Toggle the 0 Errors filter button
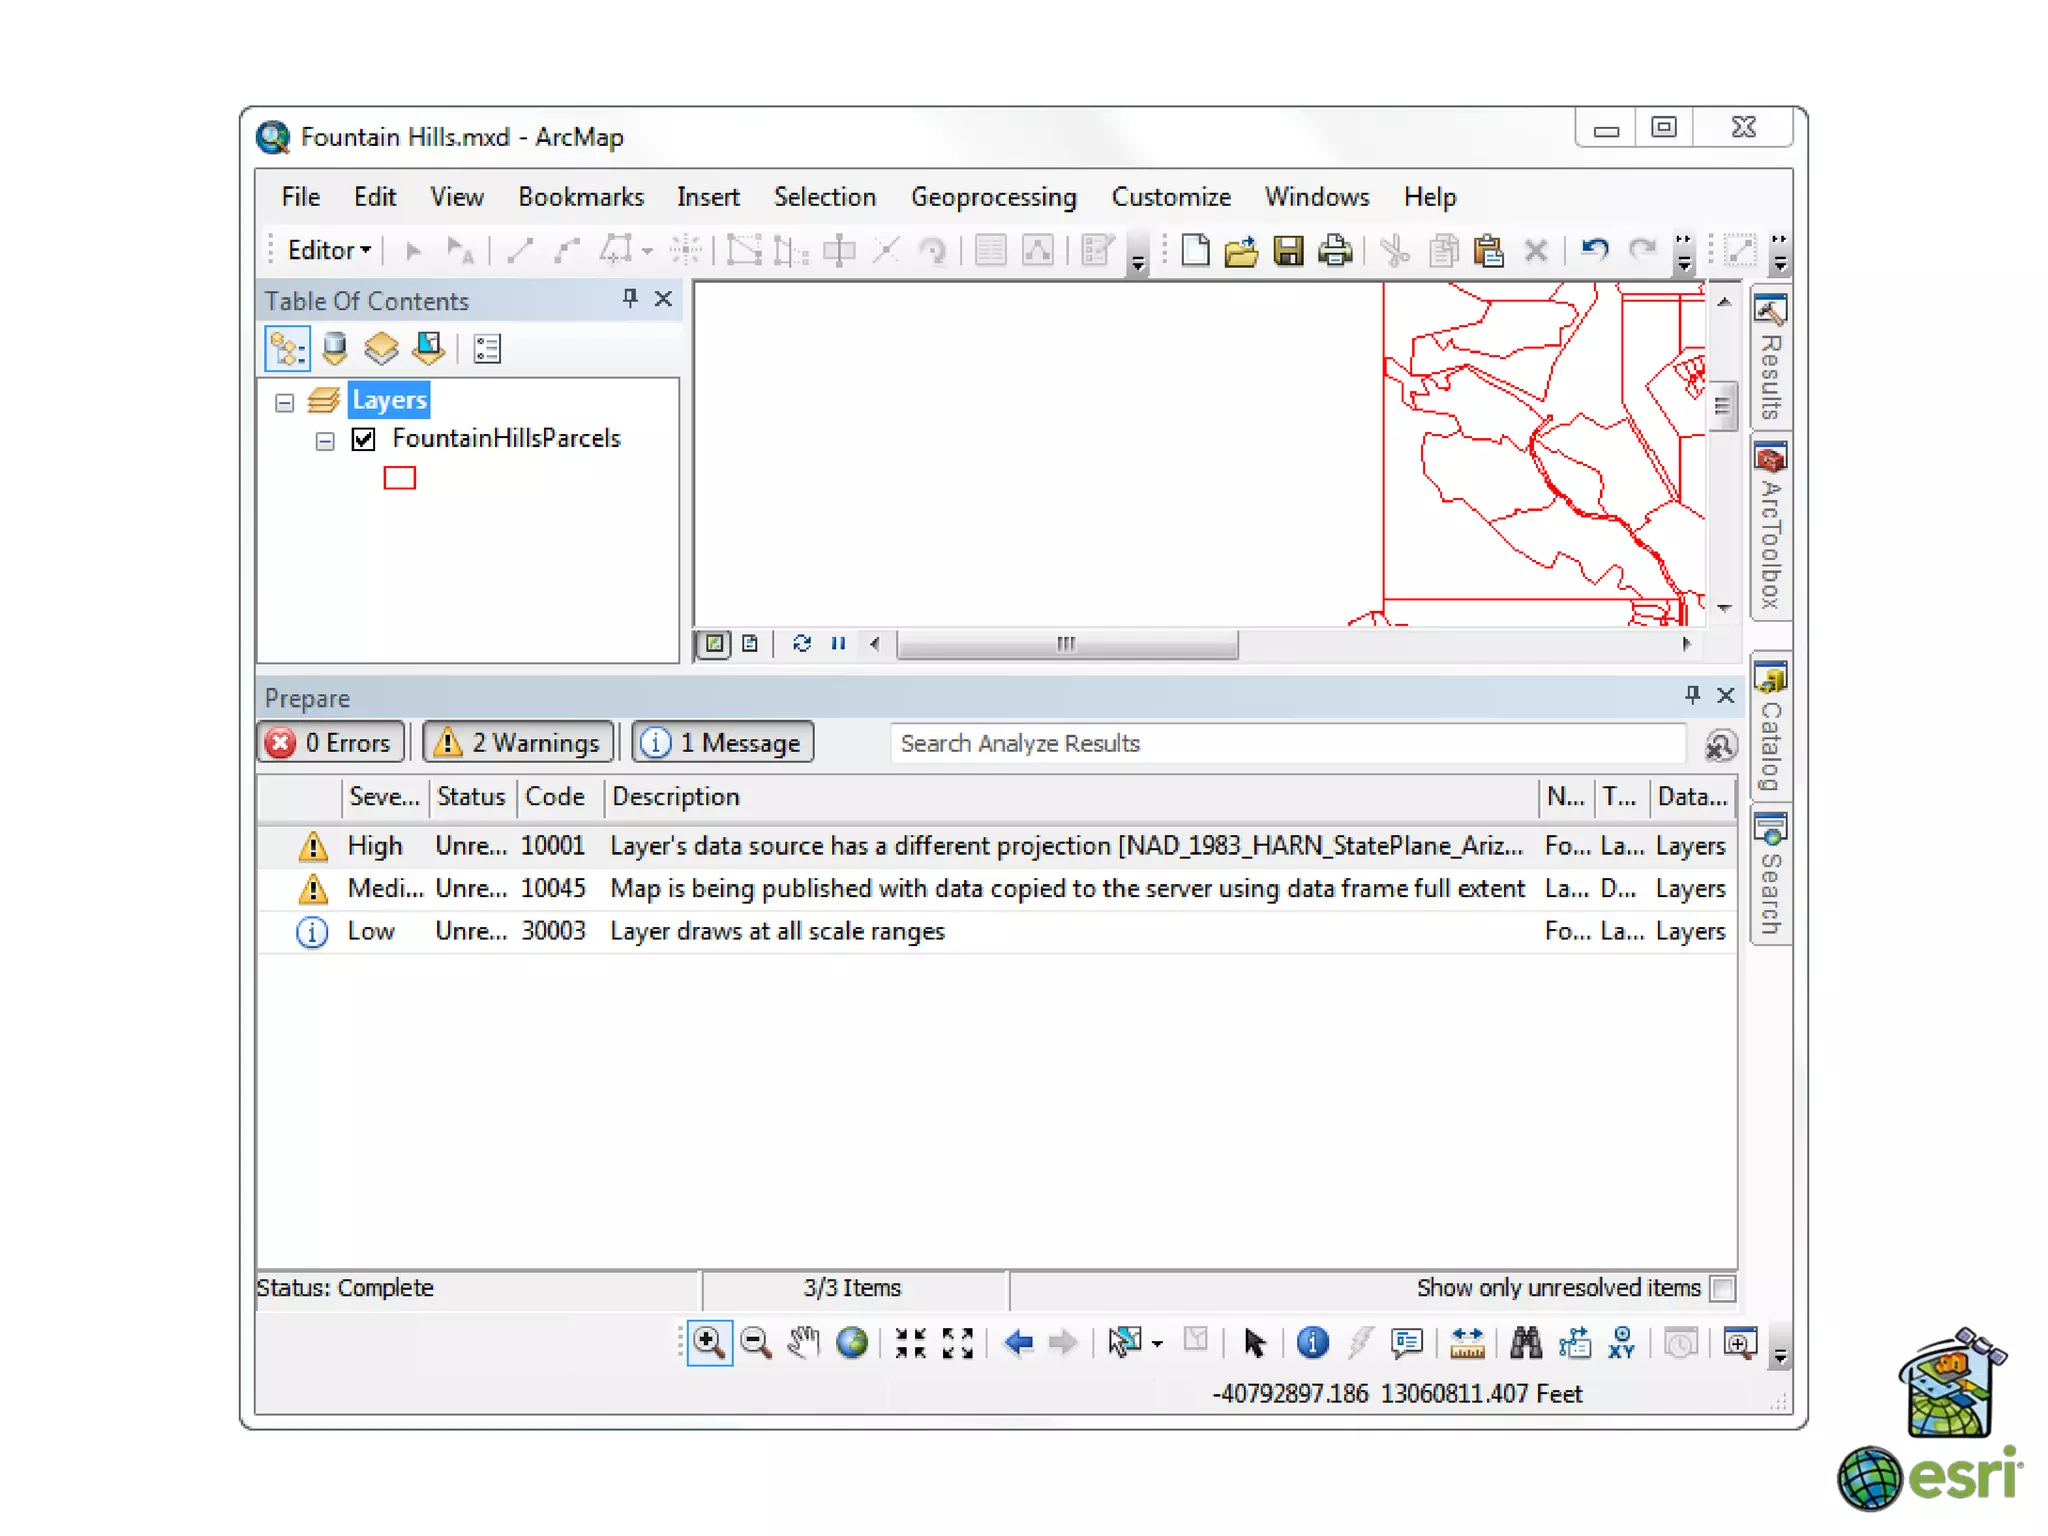This screenshot has width=2048, height=1536. coord(331,743)
